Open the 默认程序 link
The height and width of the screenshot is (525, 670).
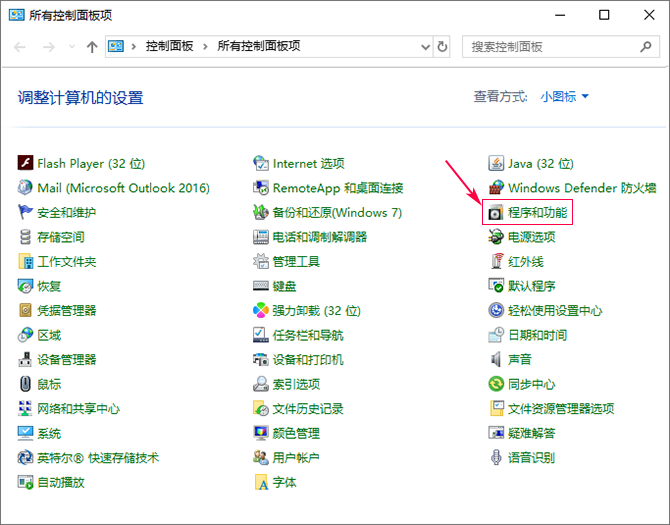[x=532, y=286]
